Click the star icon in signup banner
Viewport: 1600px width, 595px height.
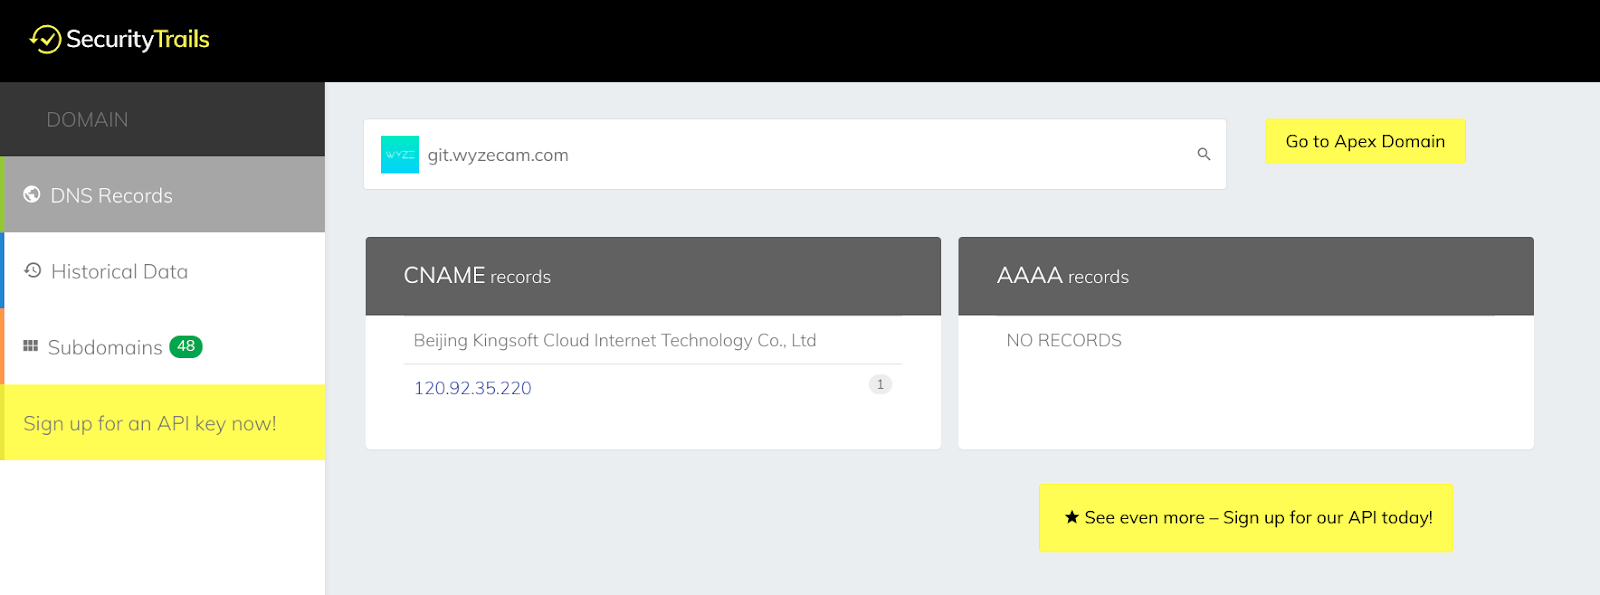(x=1072, y=517)
